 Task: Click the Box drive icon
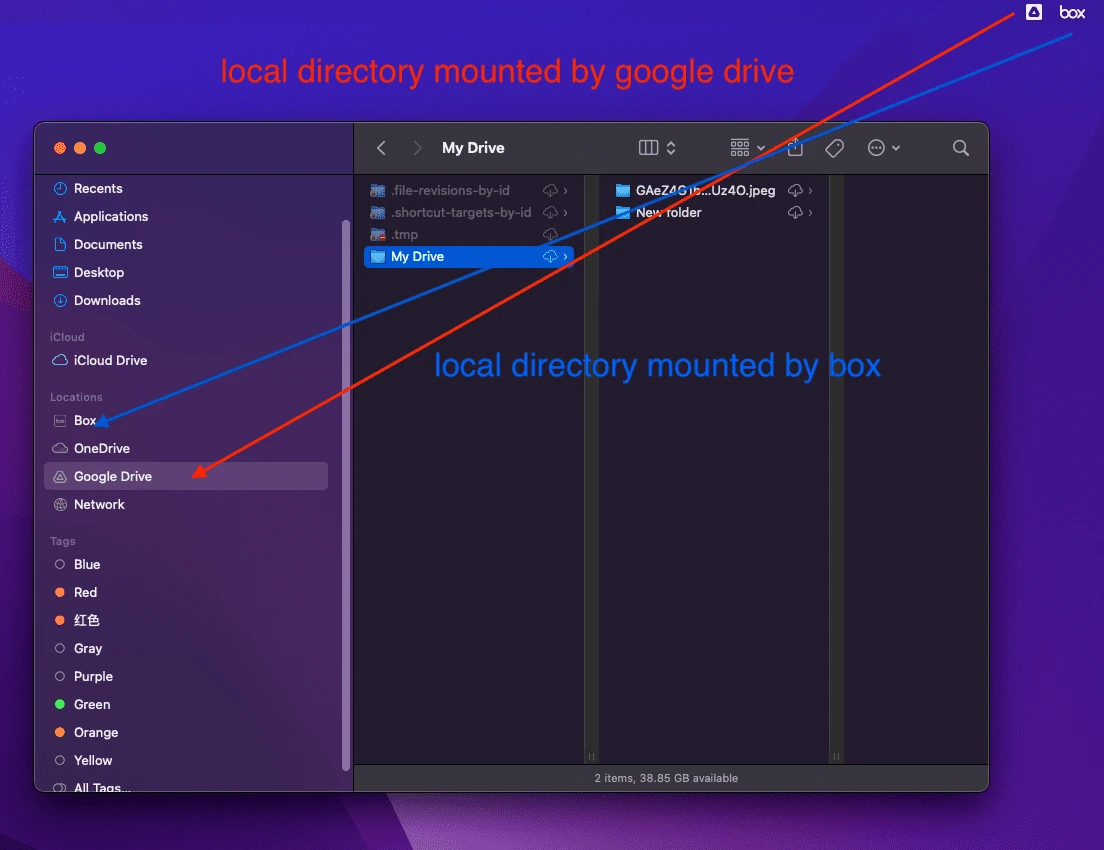click(61, 420)
